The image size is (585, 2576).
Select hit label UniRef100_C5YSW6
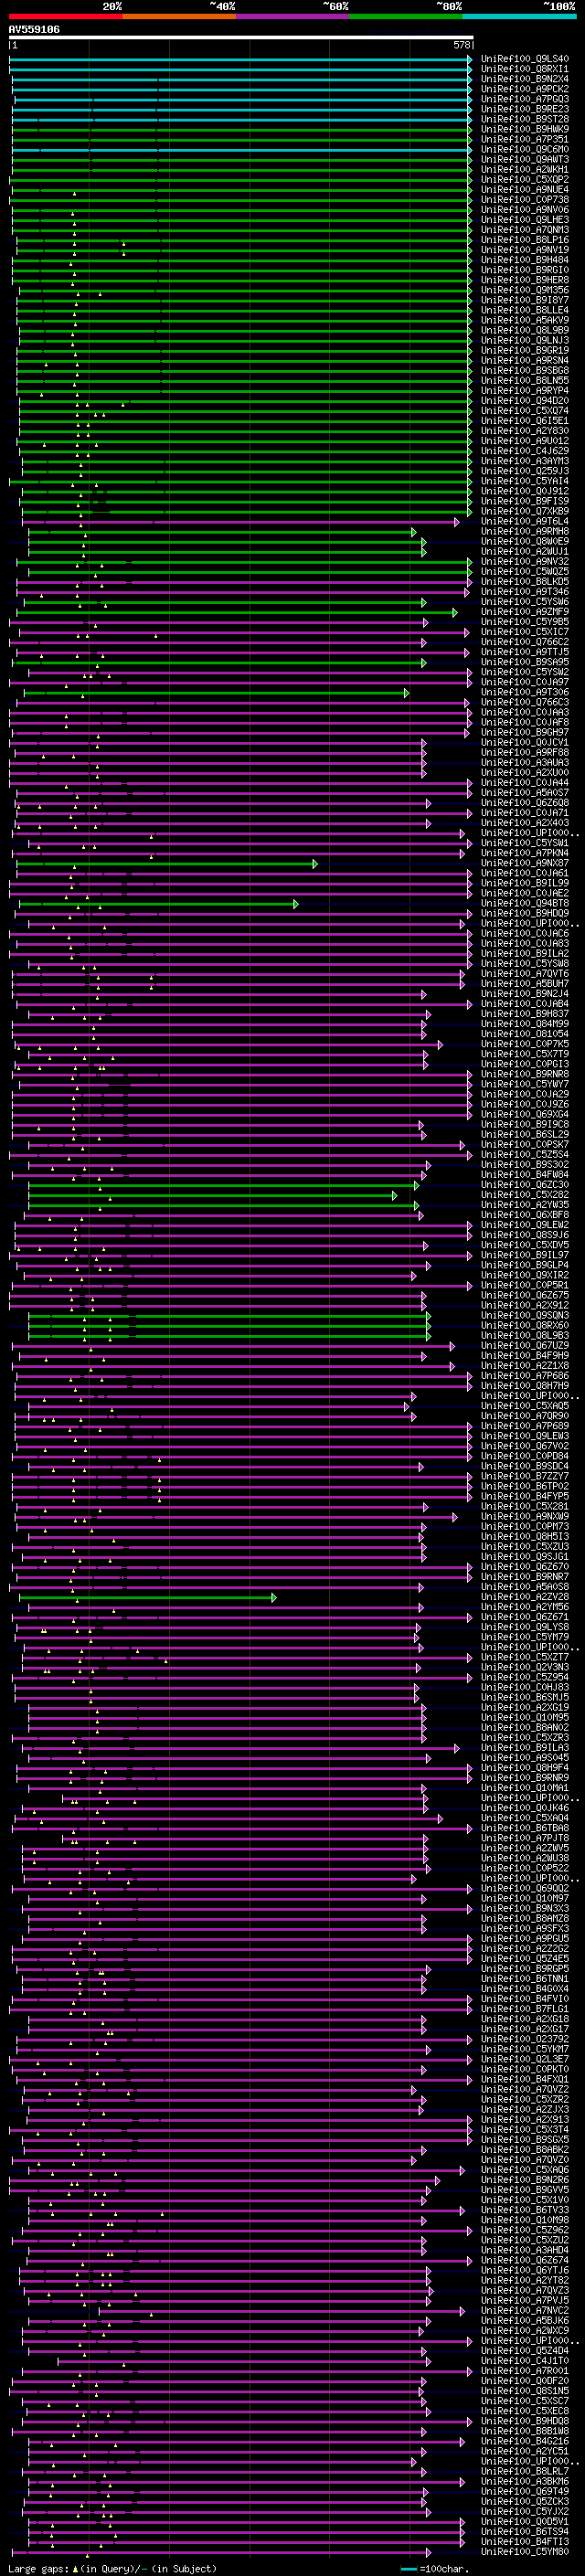pyautogui.click(x=525, y=602)
